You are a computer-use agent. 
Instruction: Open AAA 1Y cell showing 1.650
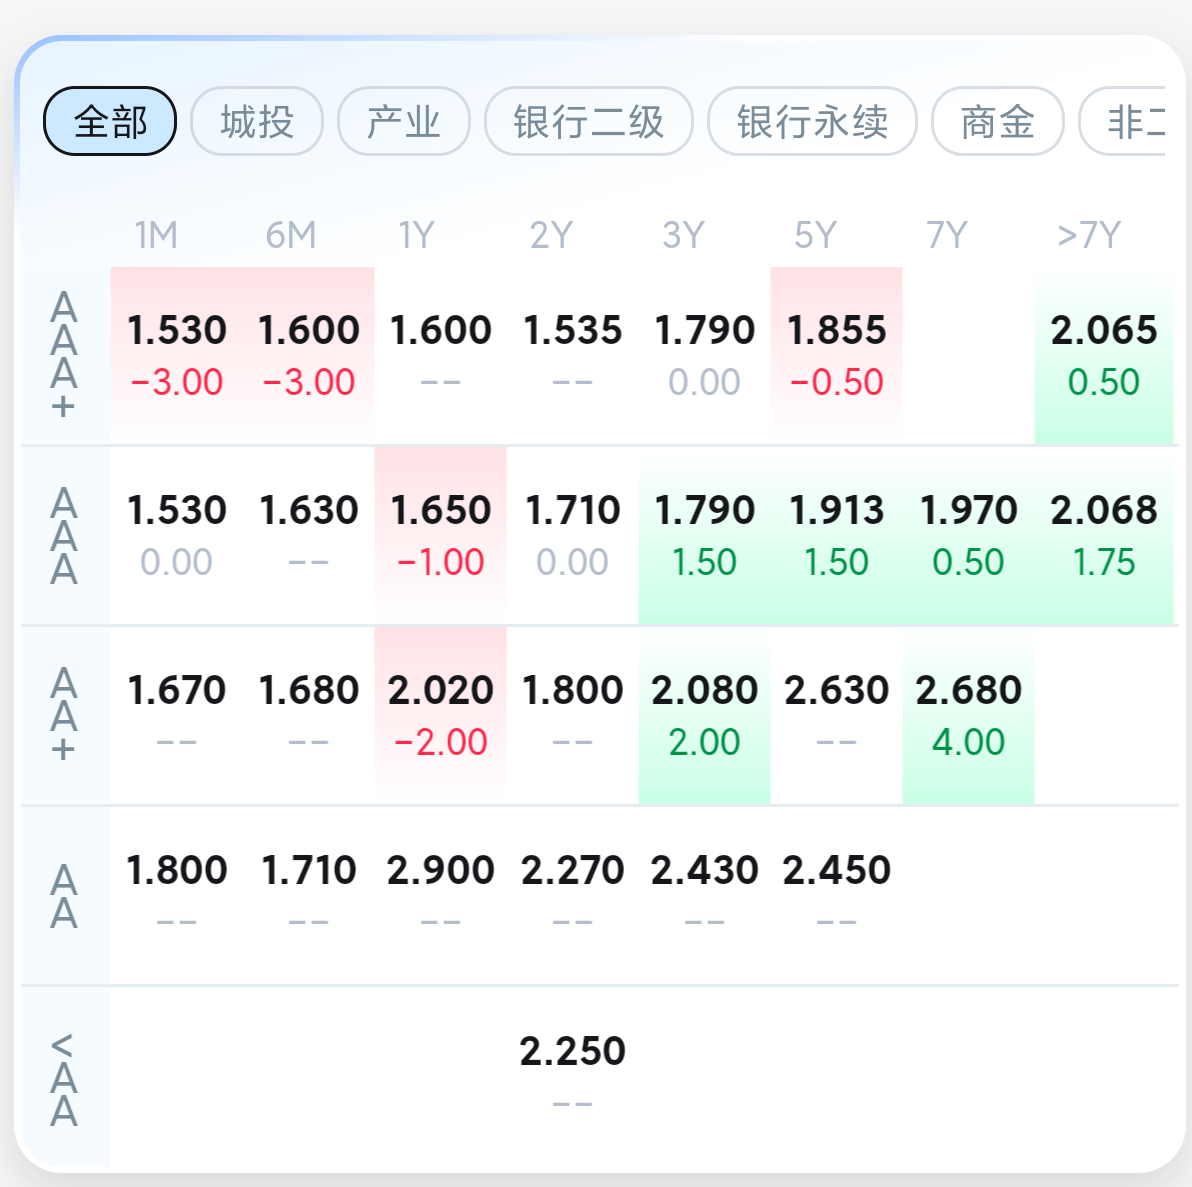(440, 535)
